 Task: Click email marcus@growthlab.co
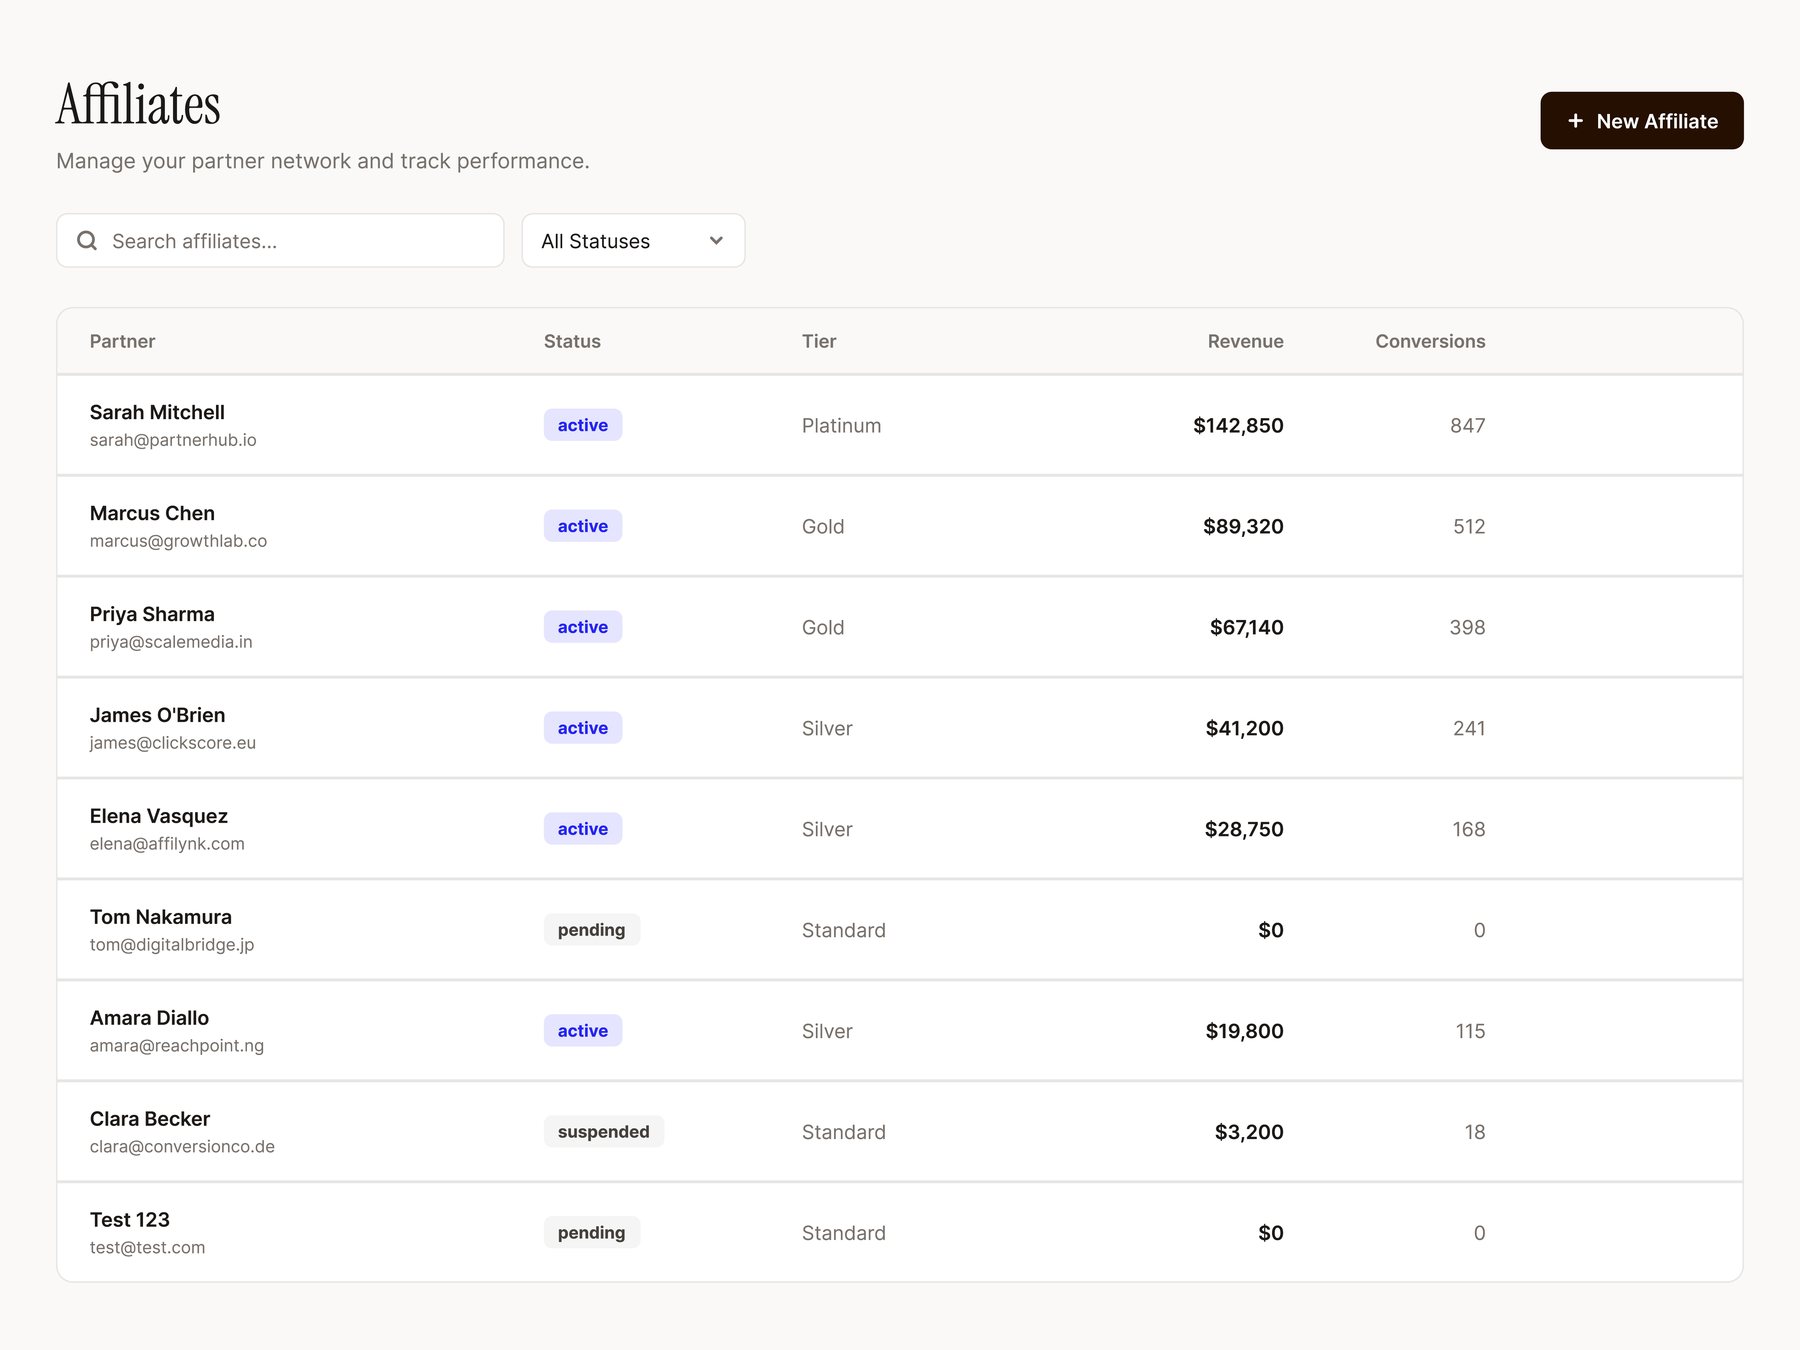(x=178, y=541)
